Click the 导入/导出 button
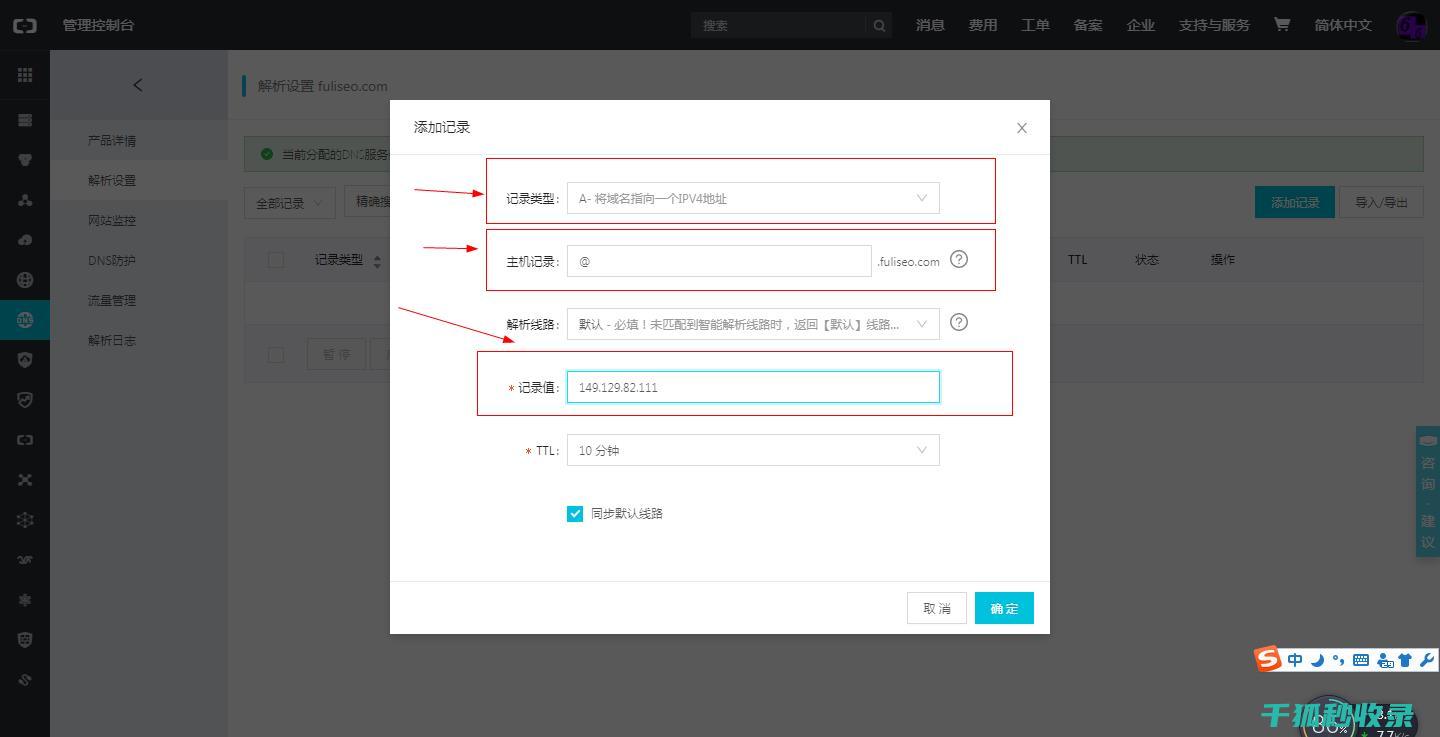1440x737 pixels. (1381, 202)
